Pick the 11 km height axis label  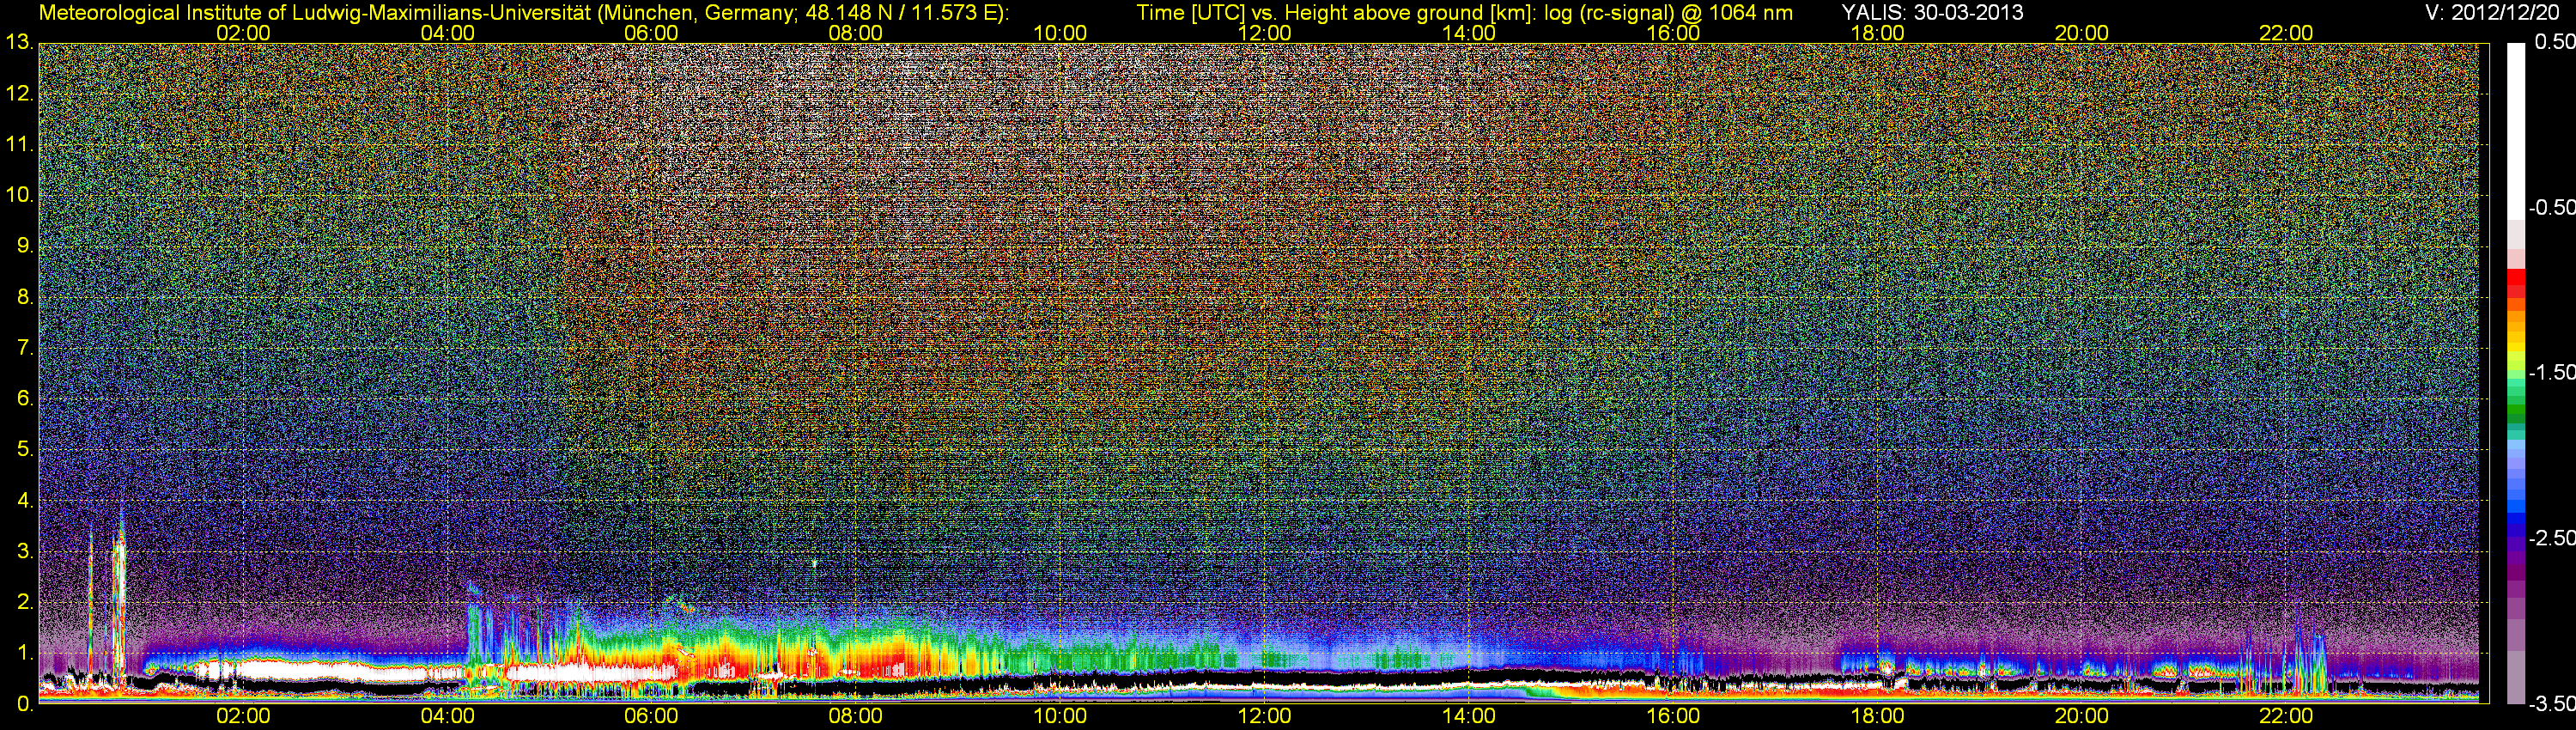(x=19, y=144)
